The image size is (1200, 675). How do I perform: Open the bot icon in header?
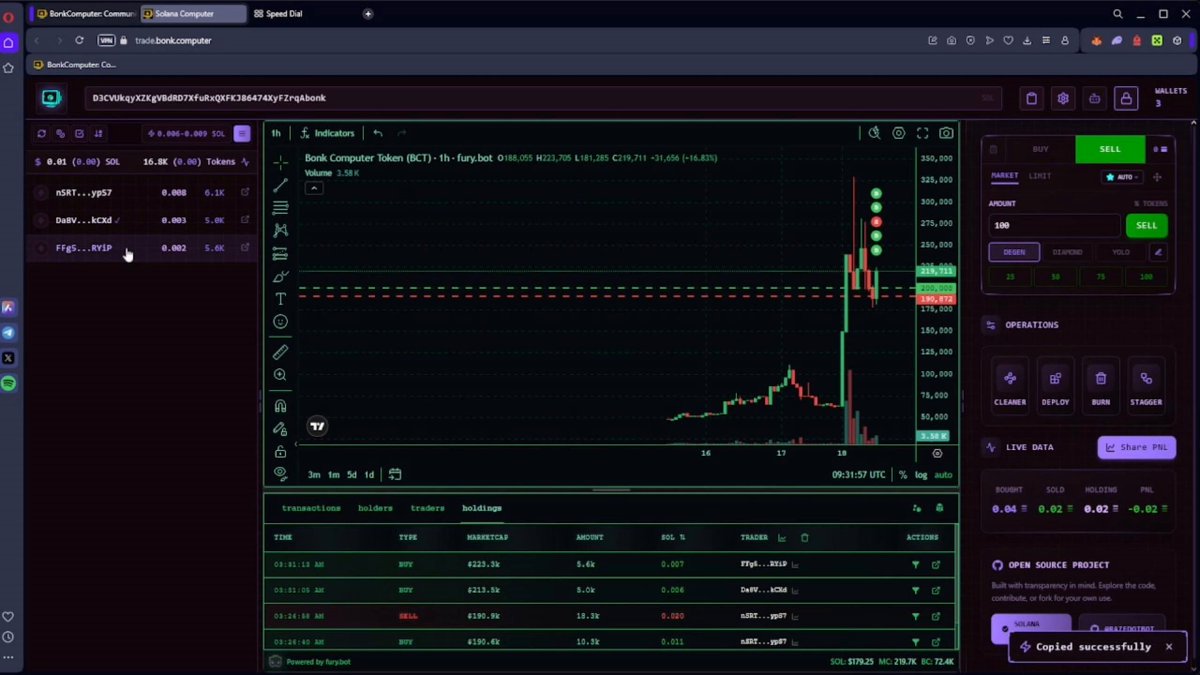coord(1095,98)
